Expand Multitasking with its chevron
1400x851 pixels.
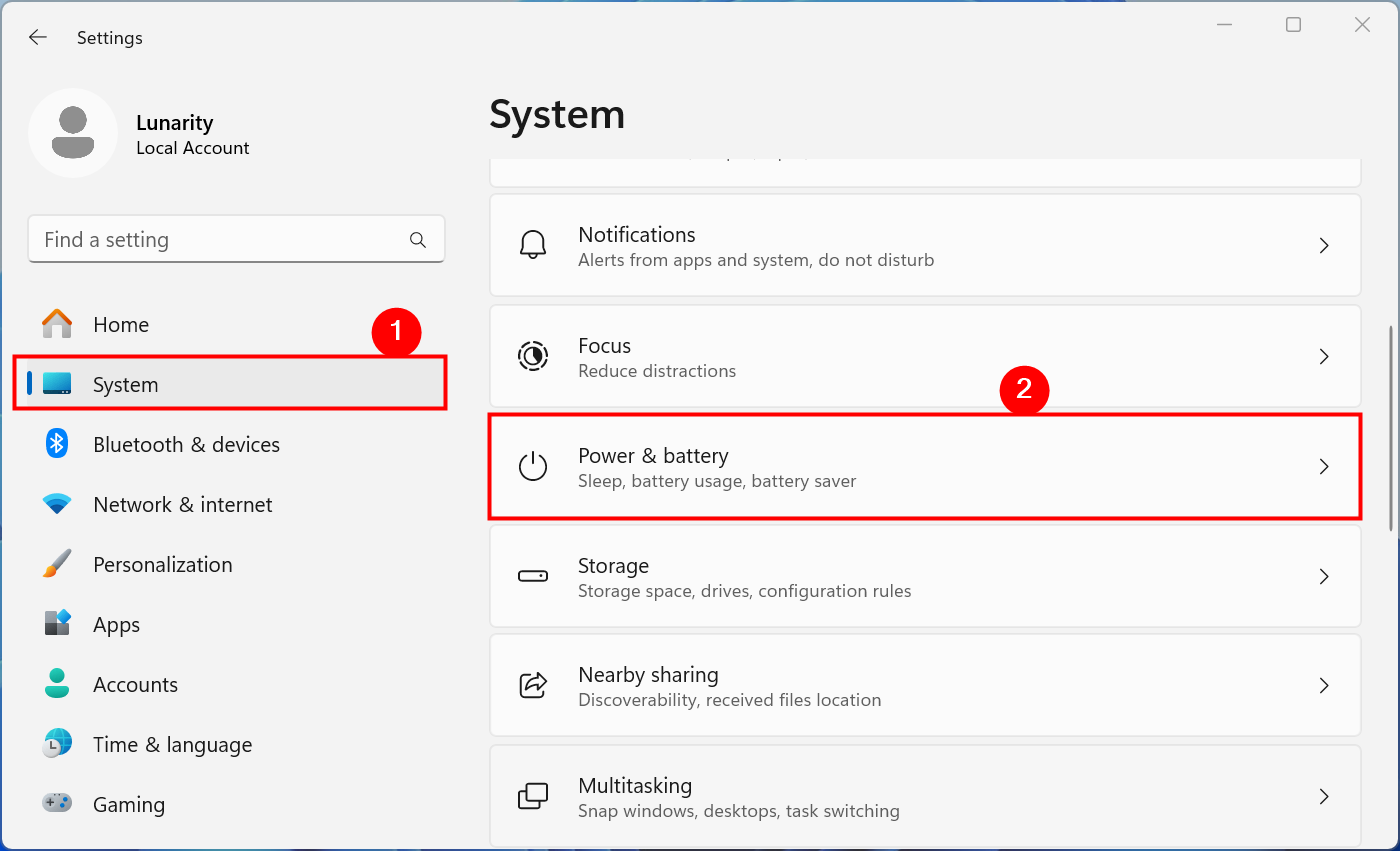[1324, 797]
